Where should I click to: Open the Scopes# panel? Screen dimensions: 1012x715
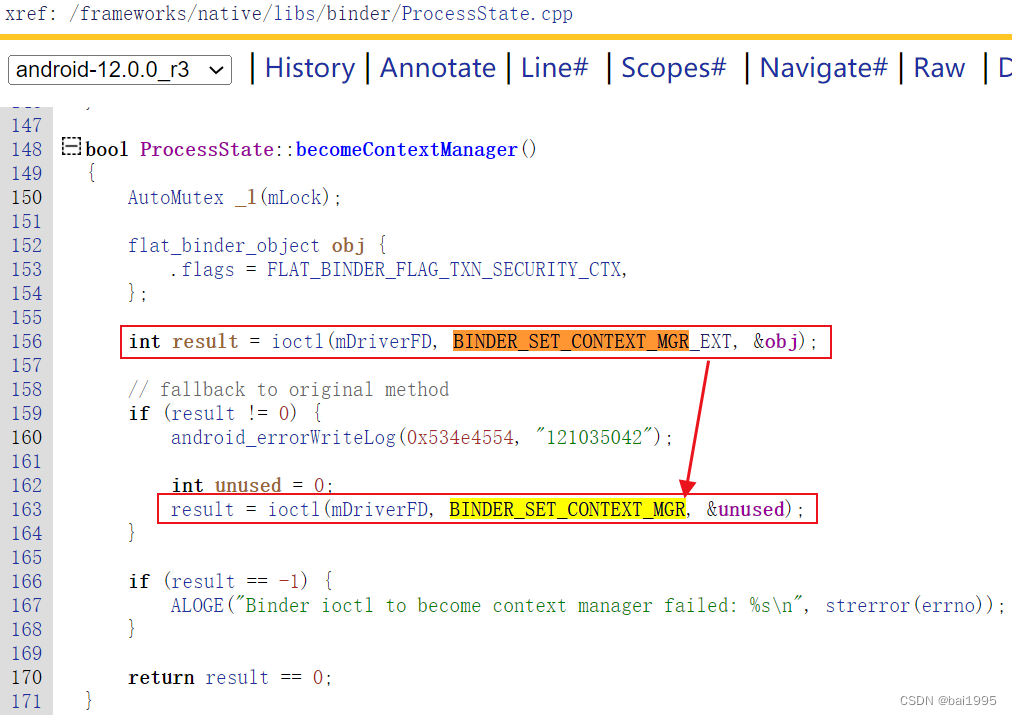click(x=673, y=67)
